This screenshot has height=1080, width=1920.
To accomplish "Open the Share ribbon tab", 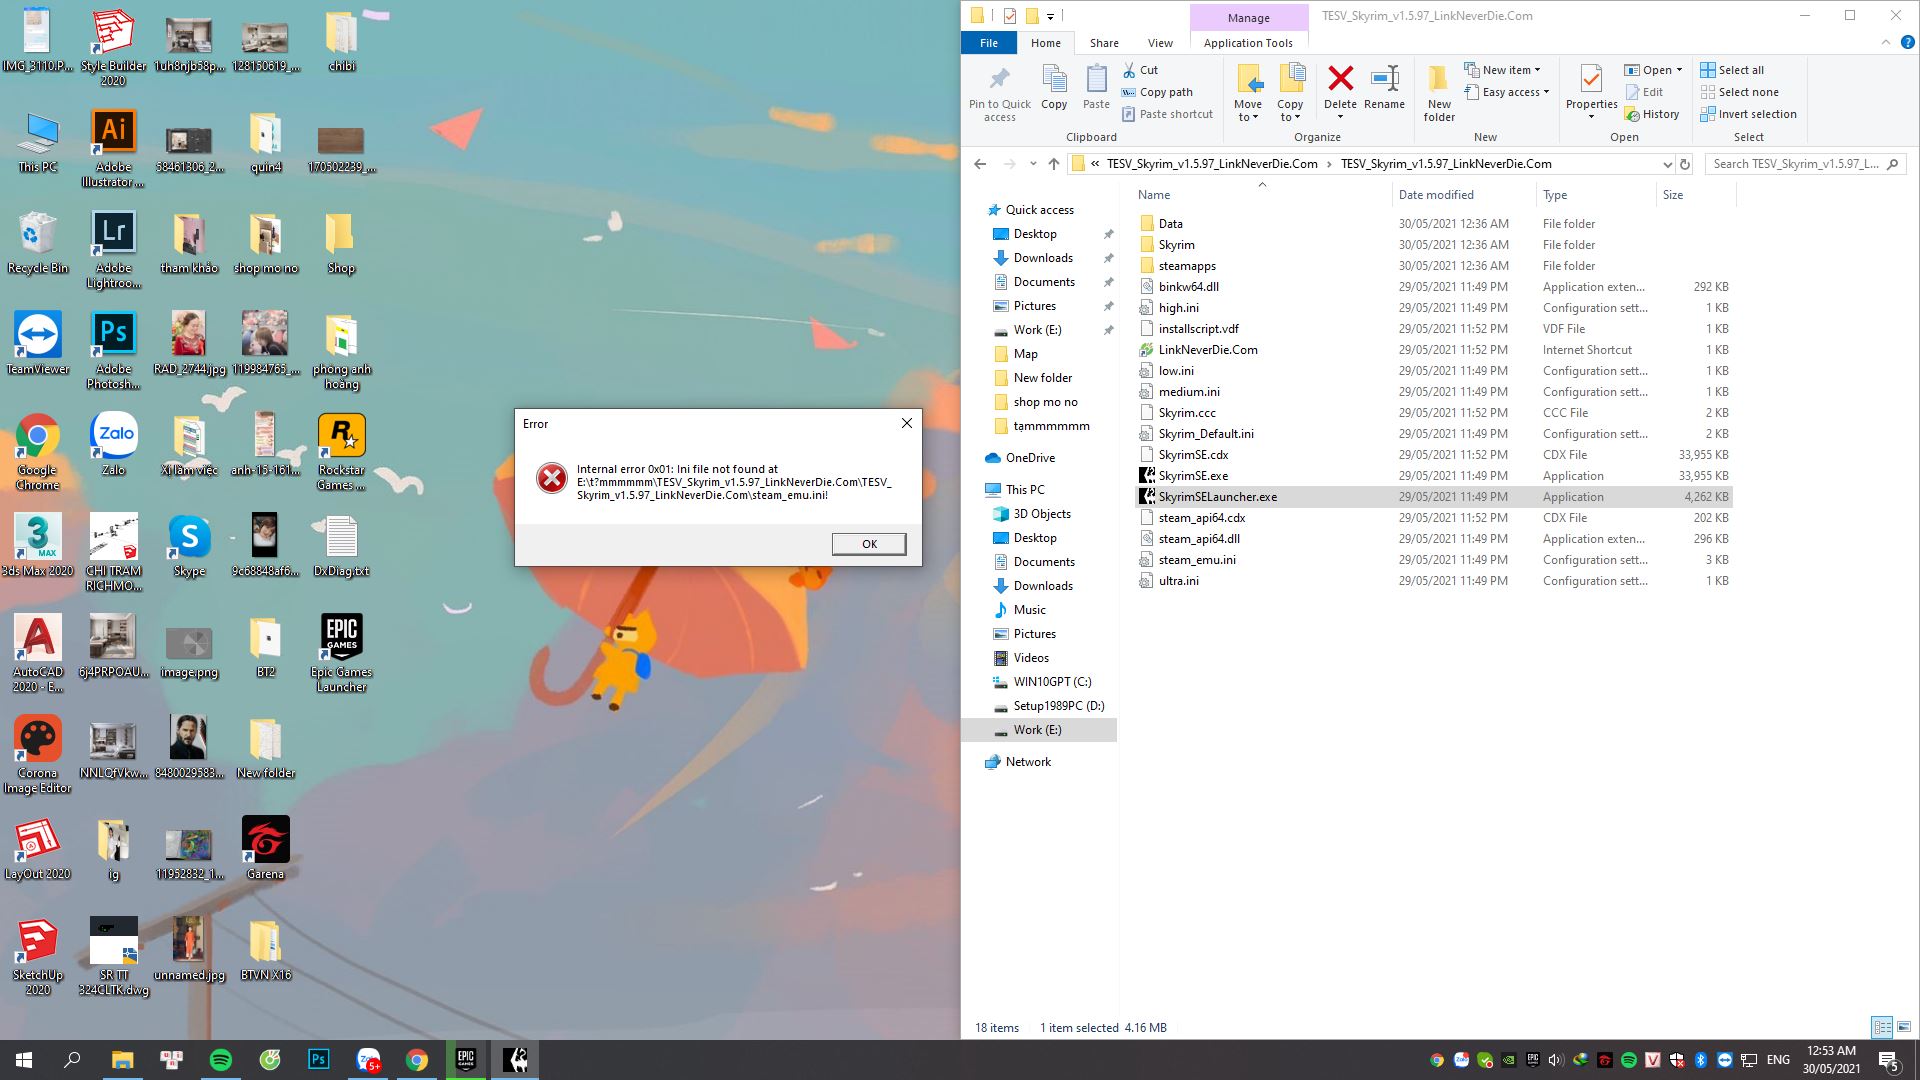I will (1104, 42).
